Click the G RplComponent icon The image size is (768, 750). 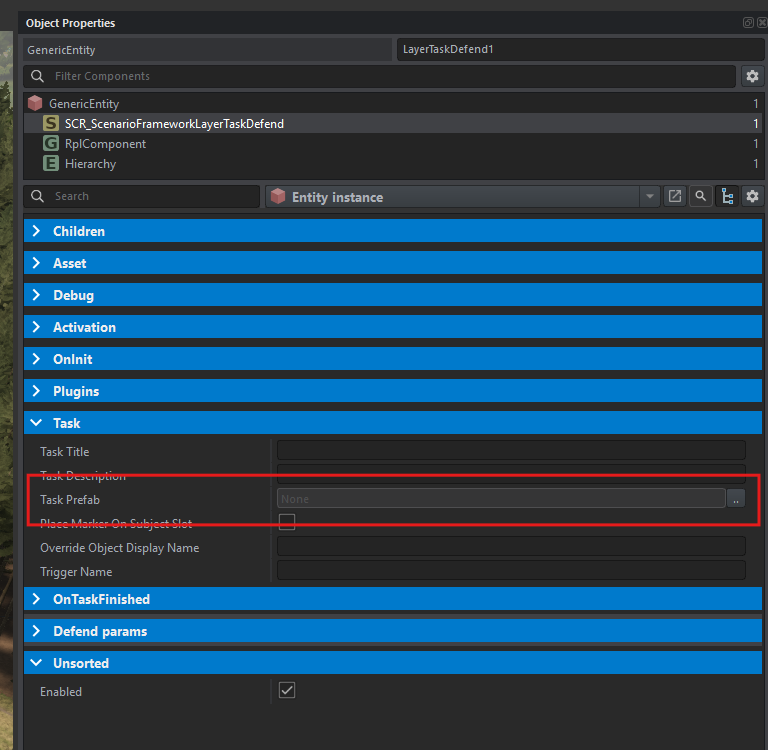(50, 144)
